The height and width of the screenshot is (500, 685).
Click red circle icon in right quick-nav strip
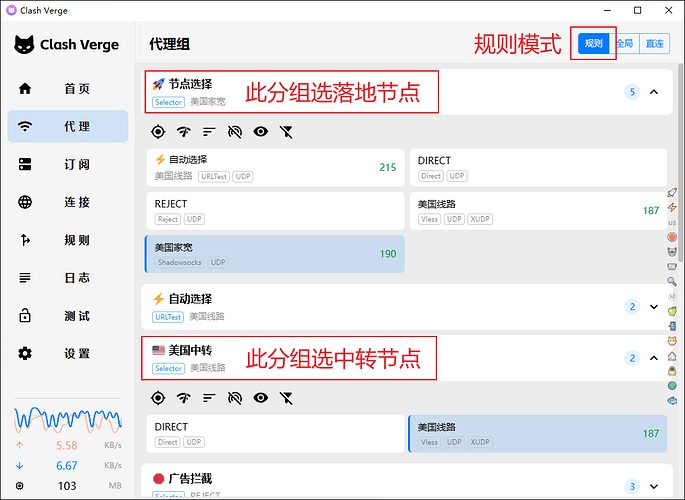click(672, 237)
